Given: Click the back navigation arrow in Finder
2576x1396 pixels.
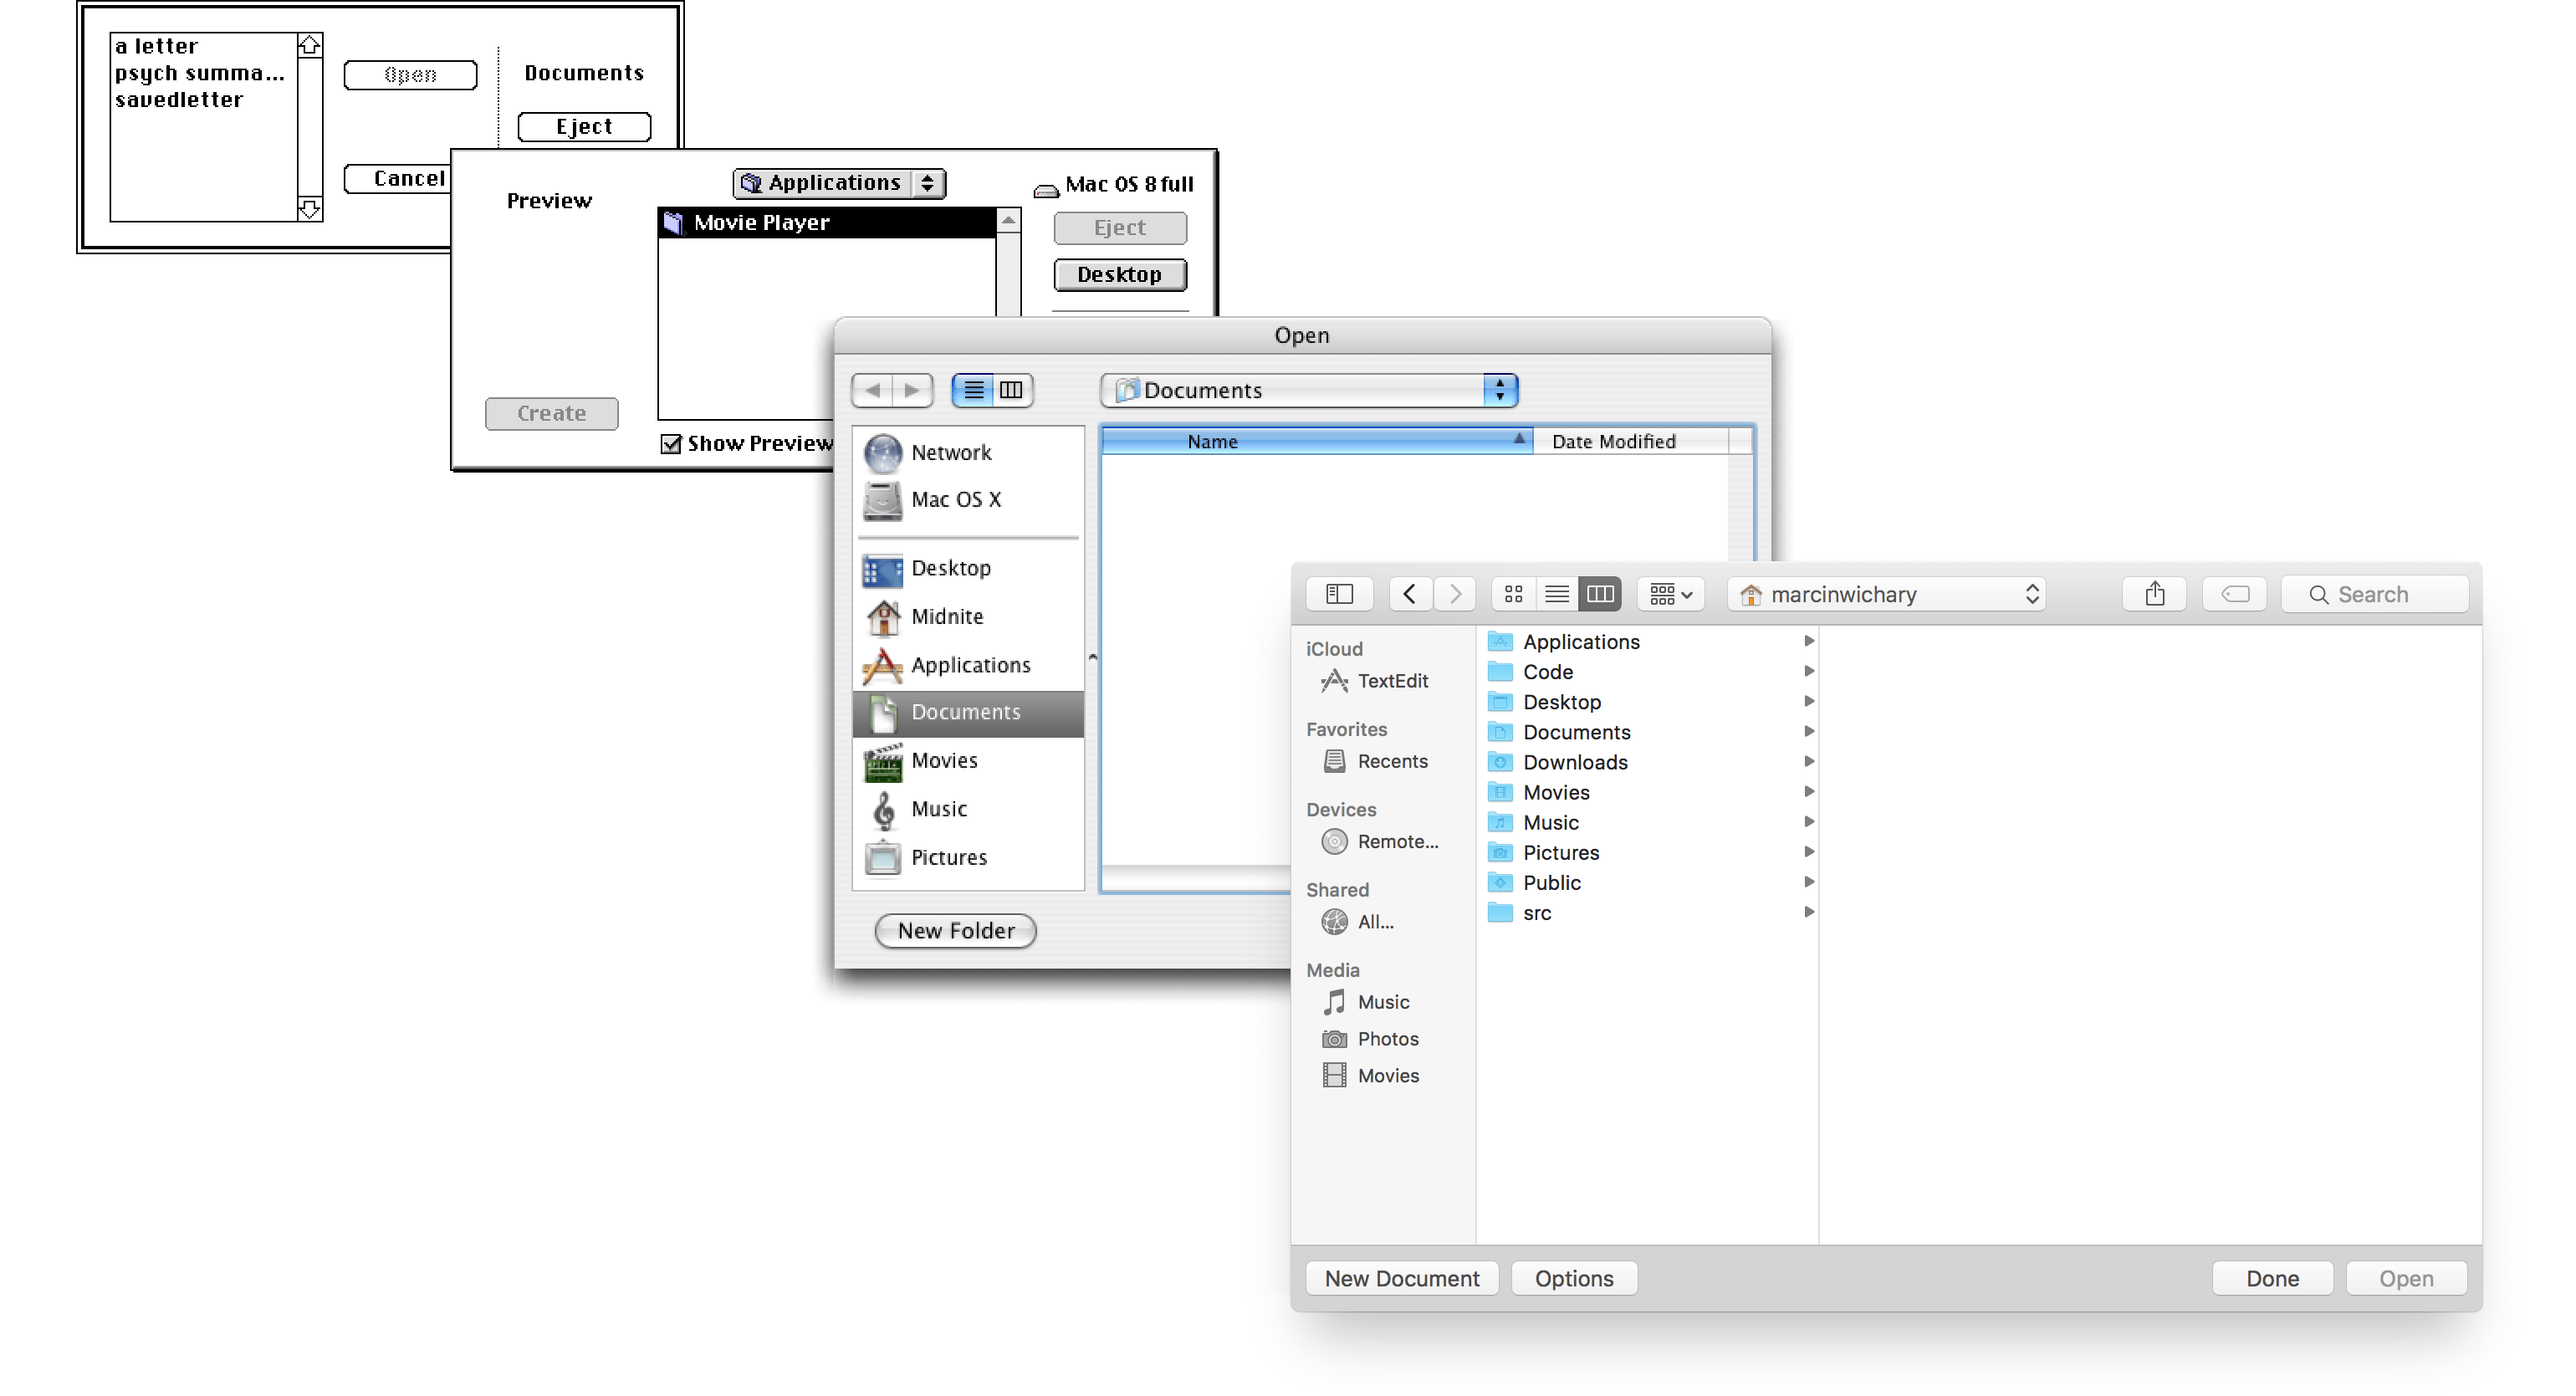Looking at the screenshot, I should 1409,593.
